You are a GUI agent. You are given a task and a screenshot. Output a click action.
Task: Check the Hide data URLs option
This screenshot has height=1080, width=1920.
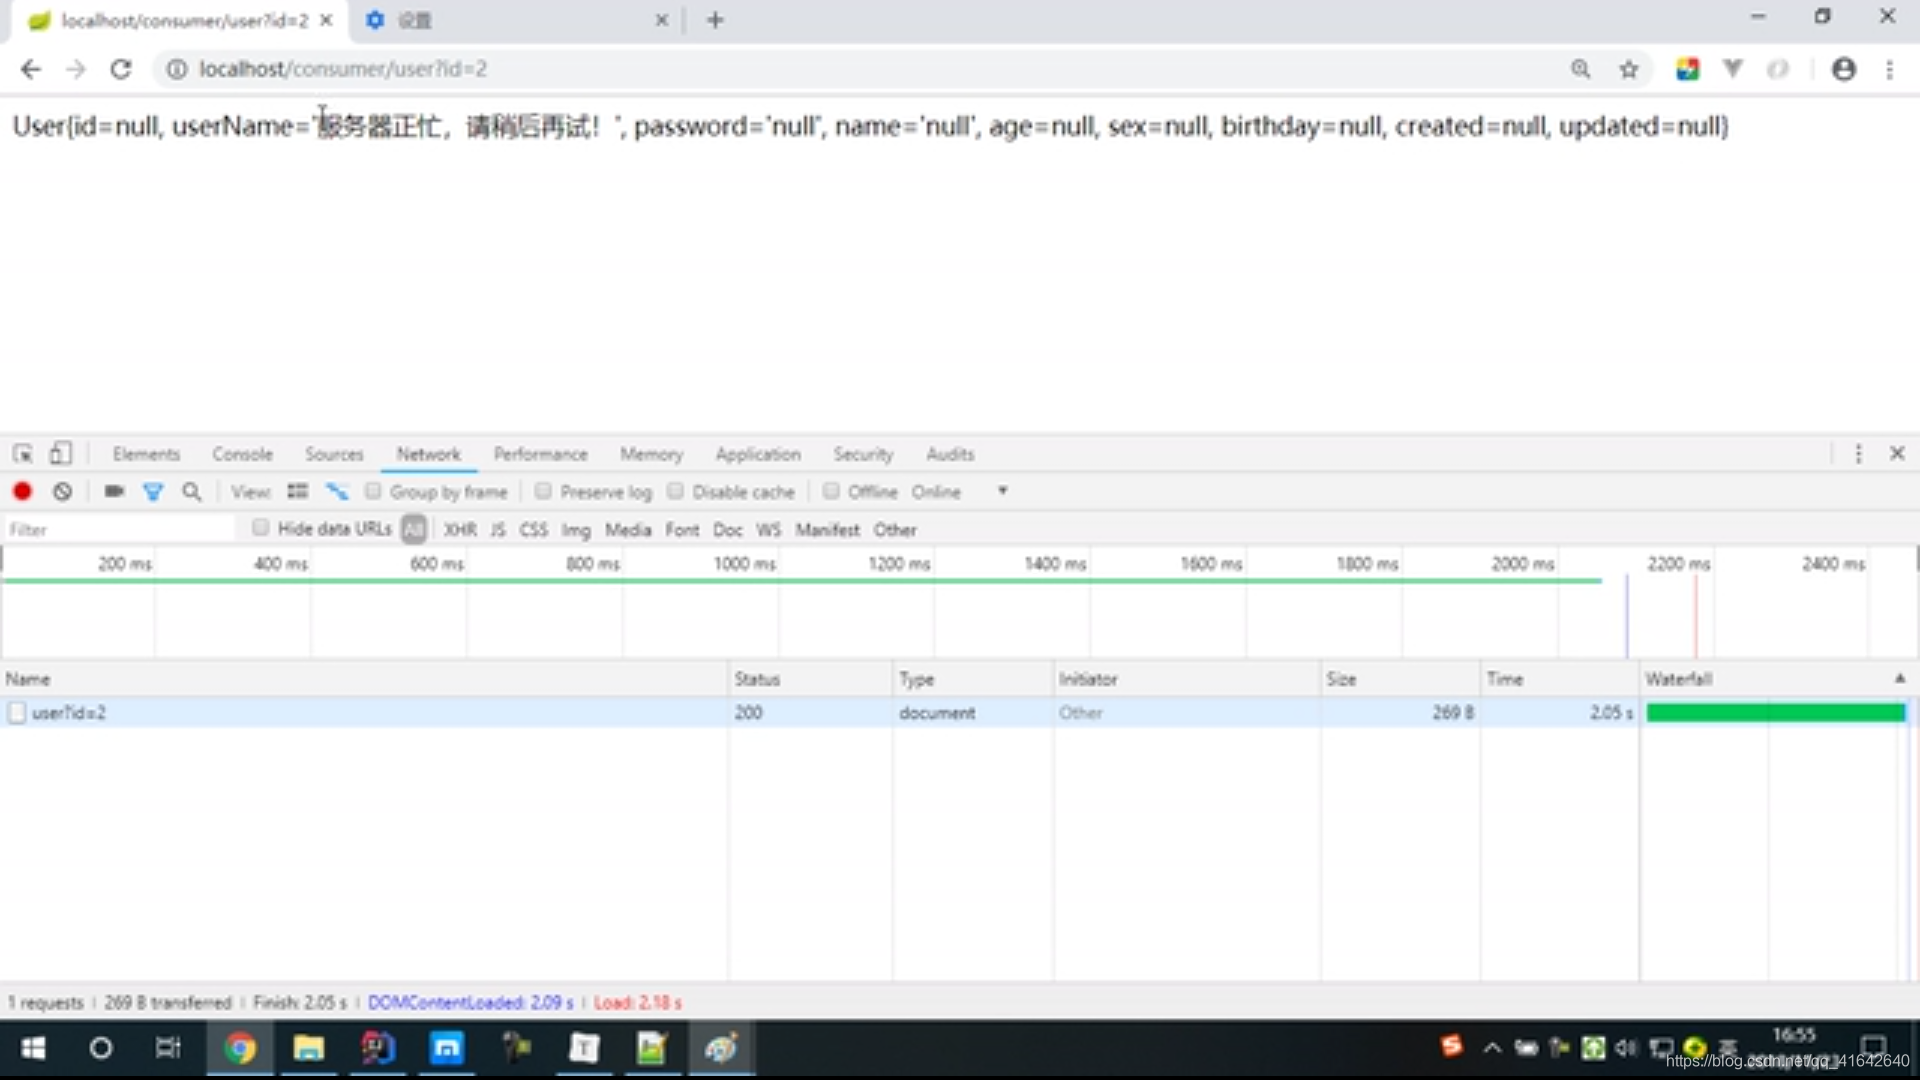(x=260, y=528)
